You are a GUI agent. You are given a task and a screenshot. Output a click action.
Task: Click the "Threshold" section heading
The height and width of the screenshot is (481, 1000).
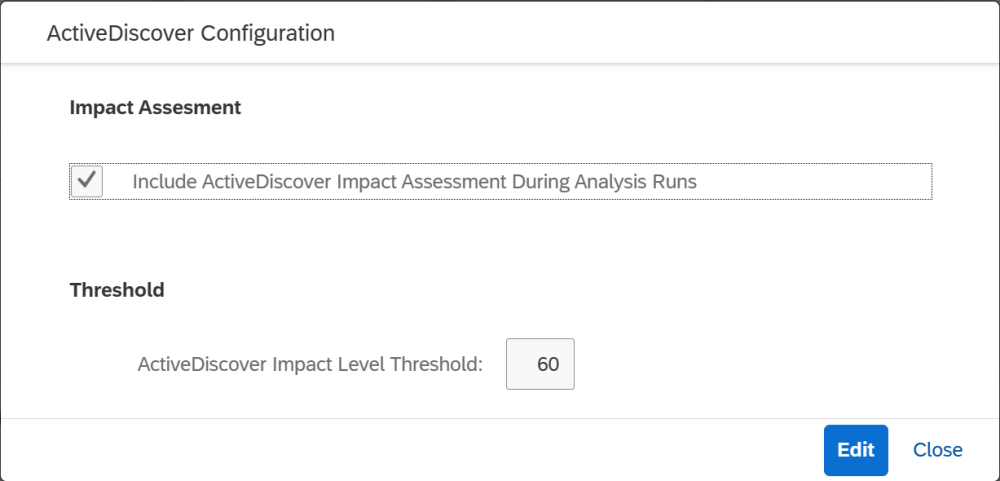(117, 291)
